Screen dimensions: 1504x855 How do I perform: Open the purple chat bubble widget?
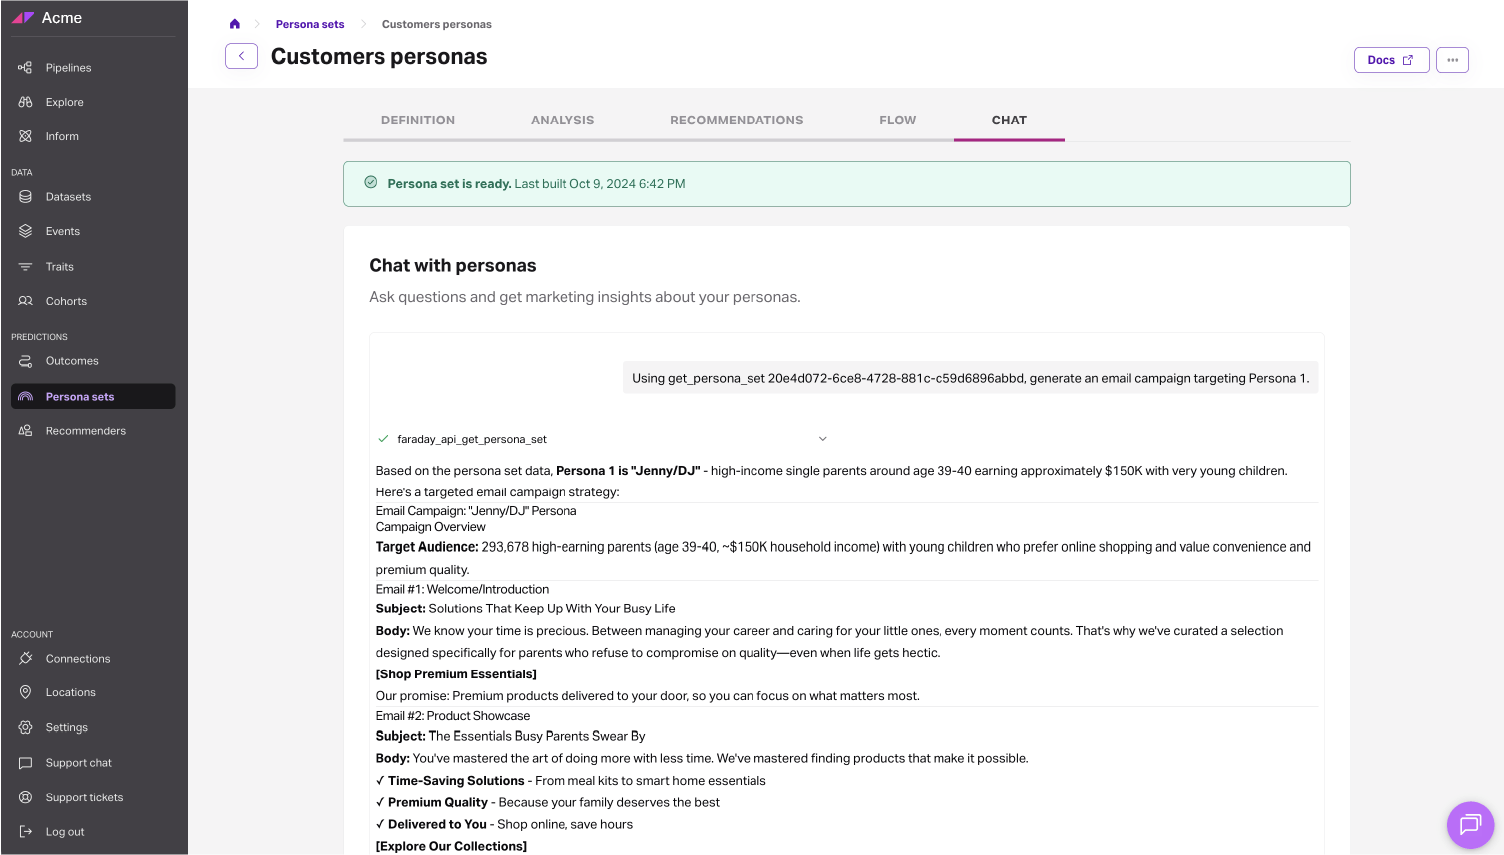[1470, 825]
